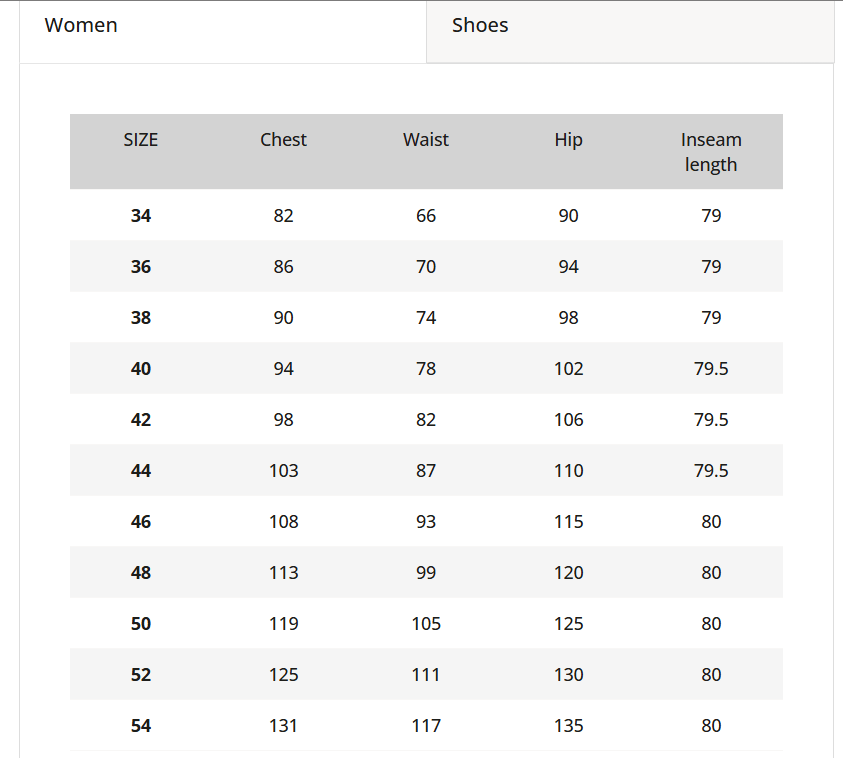Click the Hip column header

pos(568,140)
